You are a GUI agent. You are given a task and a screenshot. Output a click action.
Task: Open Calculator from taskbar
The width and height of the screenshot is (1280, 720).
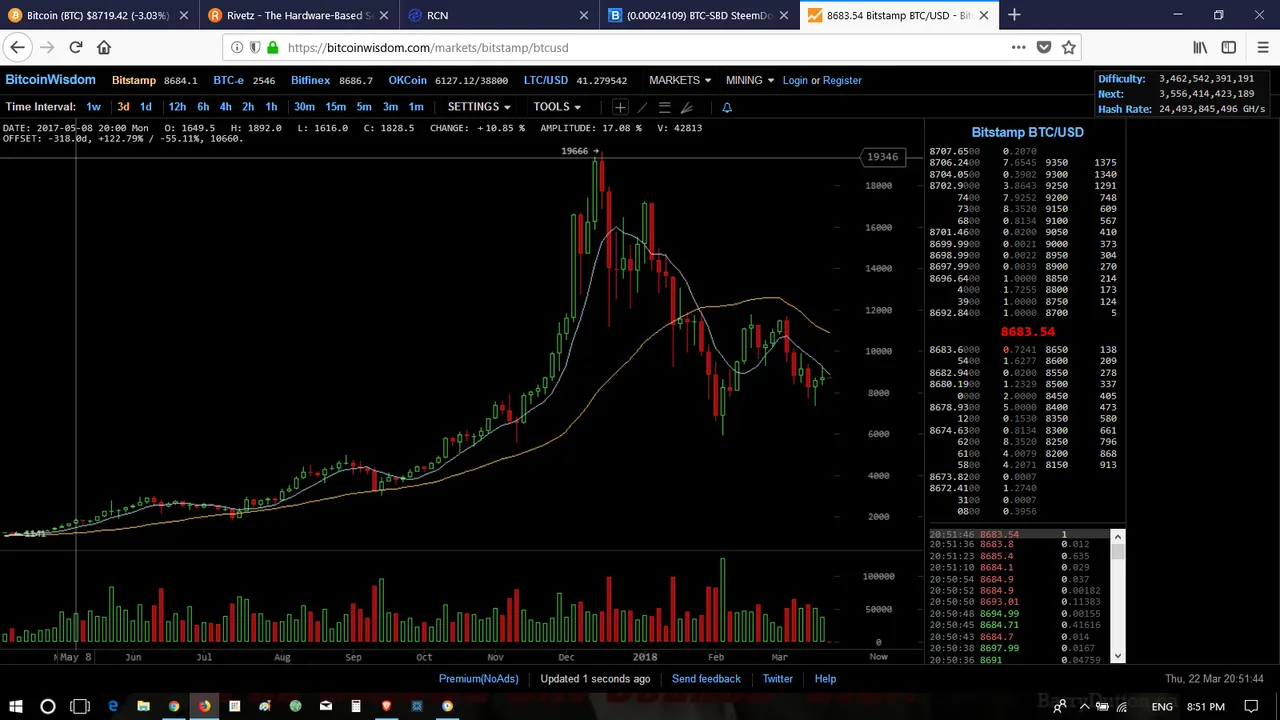[x=355, y=707]
